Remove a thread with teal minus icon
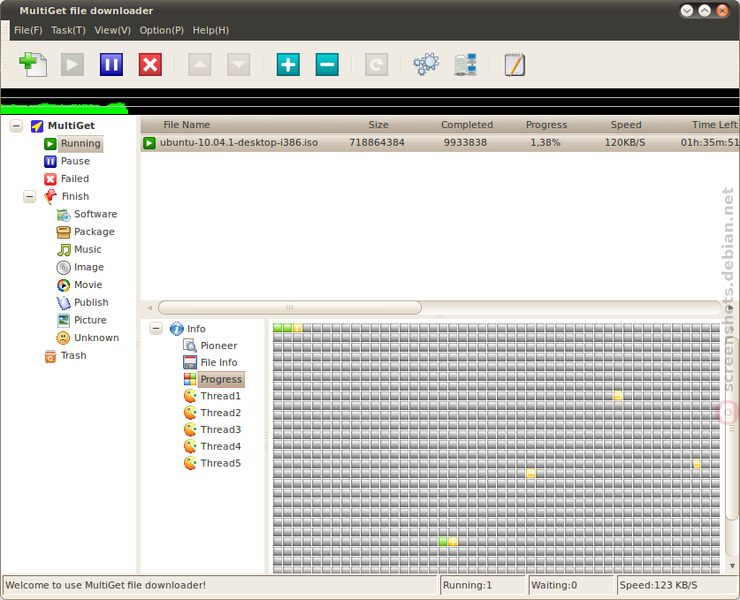The height and width of the screenshot is (600, 740). (327, 64)
